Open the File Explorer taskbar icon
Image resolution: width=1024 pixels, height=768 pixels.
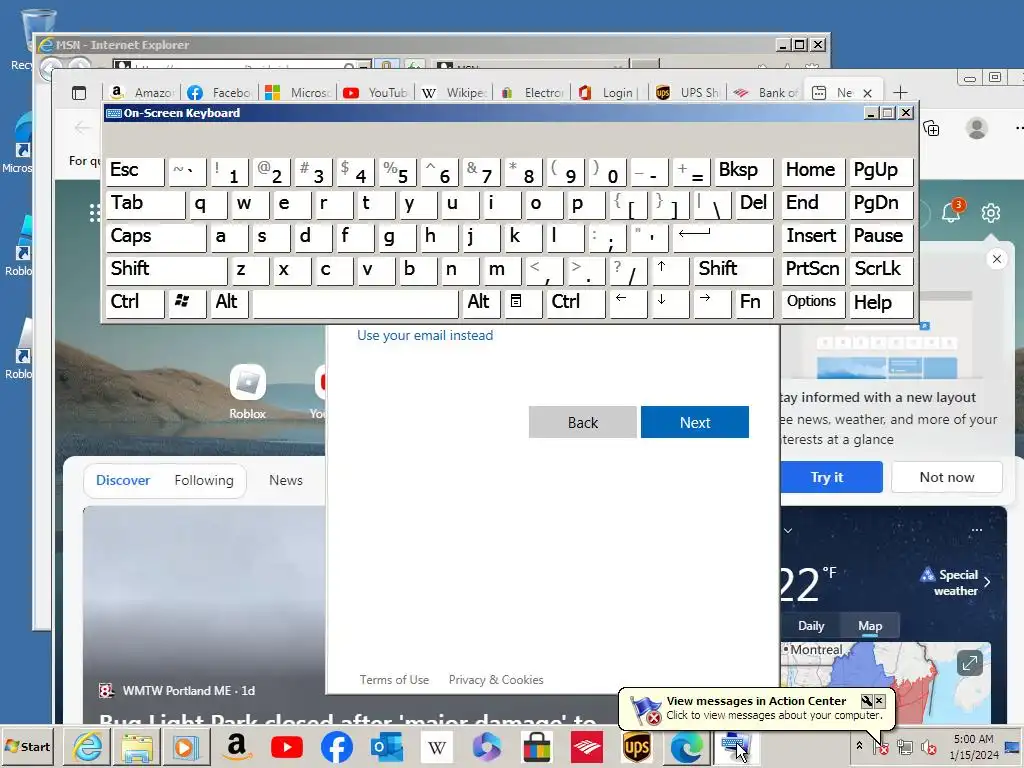[x=136, y=747]
